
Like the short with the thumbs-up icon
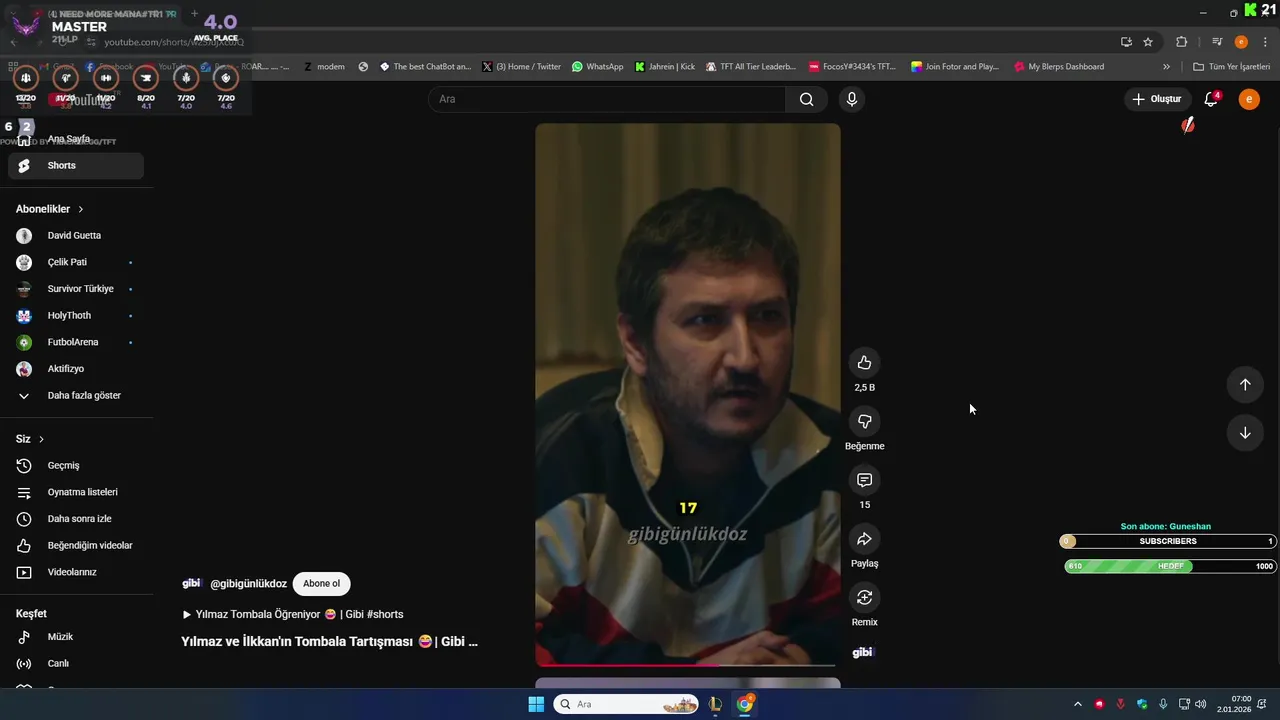pos(864,363)
